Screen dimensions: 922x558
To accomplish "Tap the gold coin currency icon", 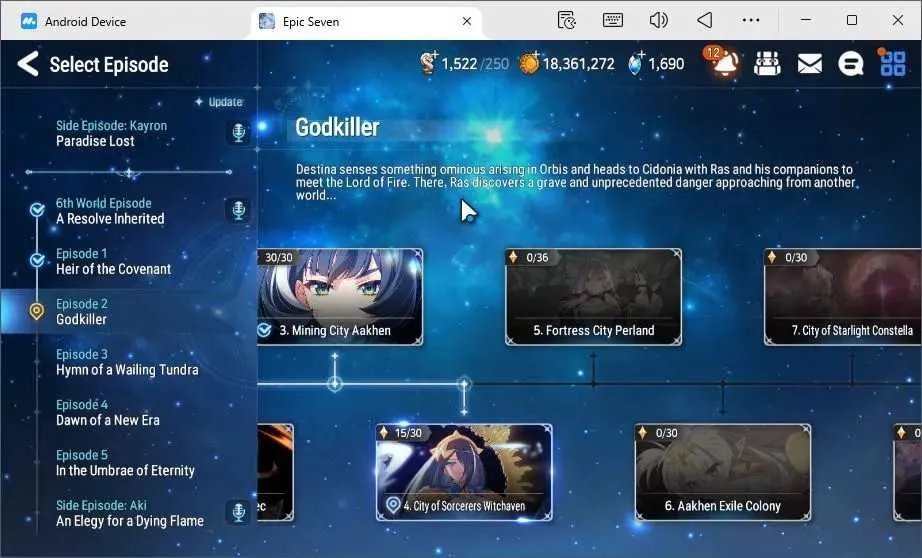I will (529, 64).
